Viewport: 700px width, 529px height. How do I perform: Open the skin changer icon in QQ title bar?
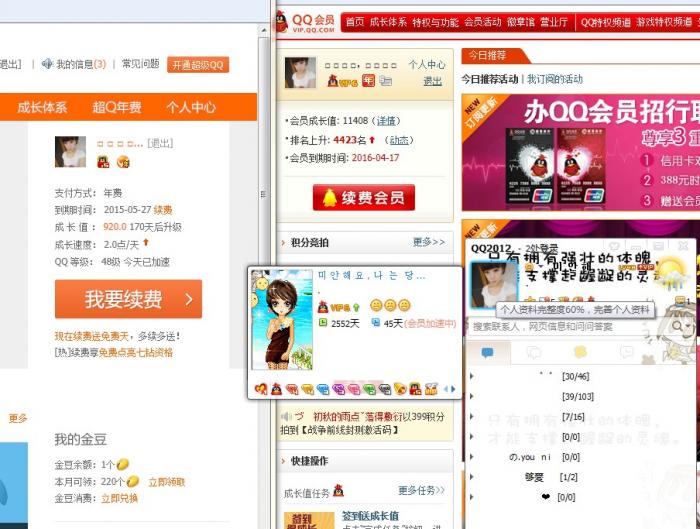pyautogui.click(x=614, y=246)
